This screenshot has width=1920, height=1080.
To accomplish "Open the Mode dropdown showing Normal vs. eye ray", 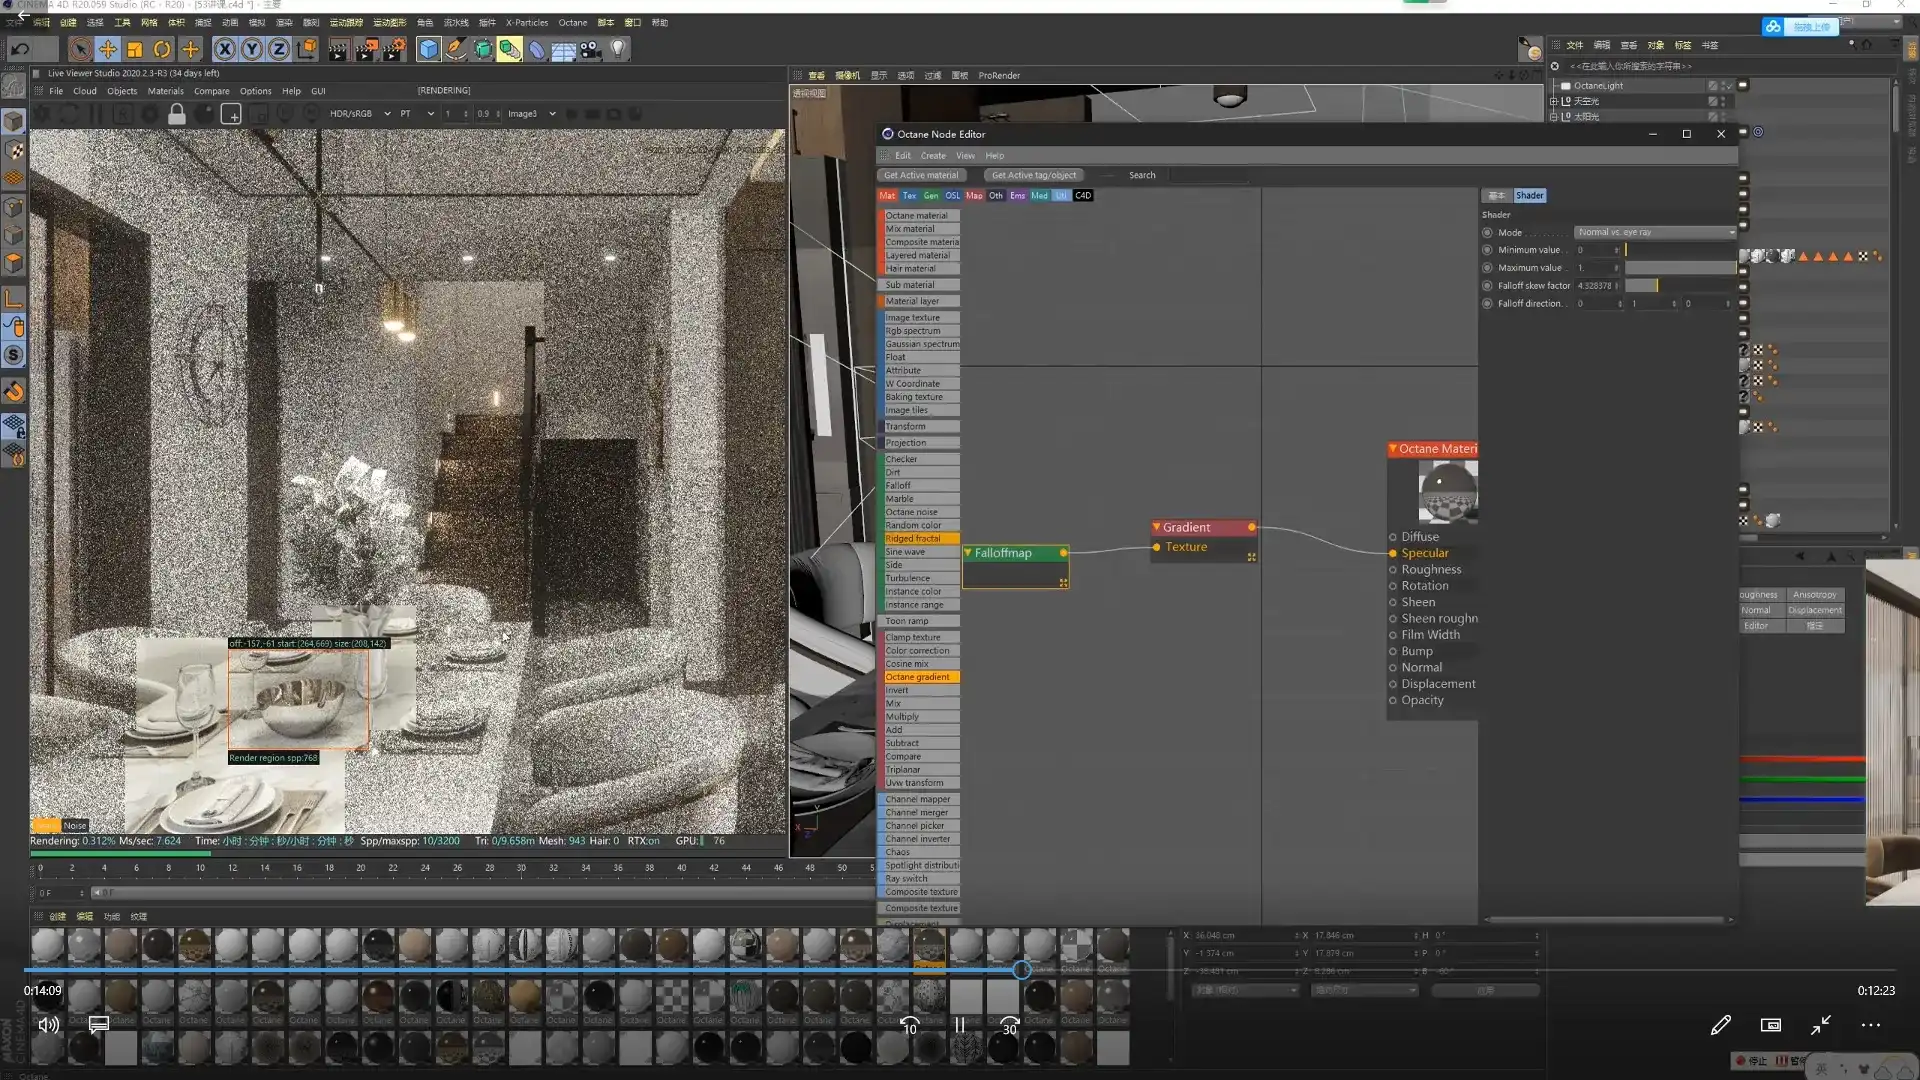I will pos(1655,232).
